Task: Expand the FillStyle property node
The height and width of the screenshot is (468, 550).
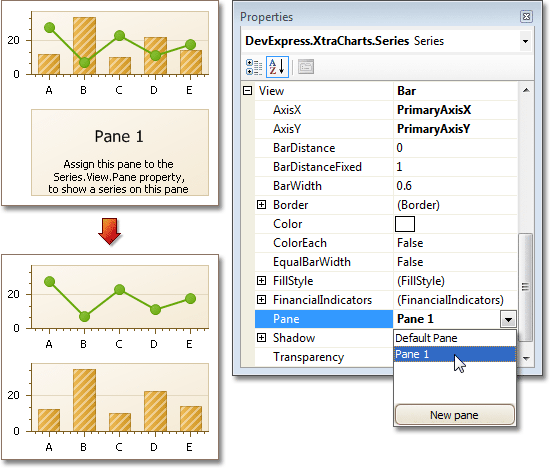Action: [x=261, y=281]
